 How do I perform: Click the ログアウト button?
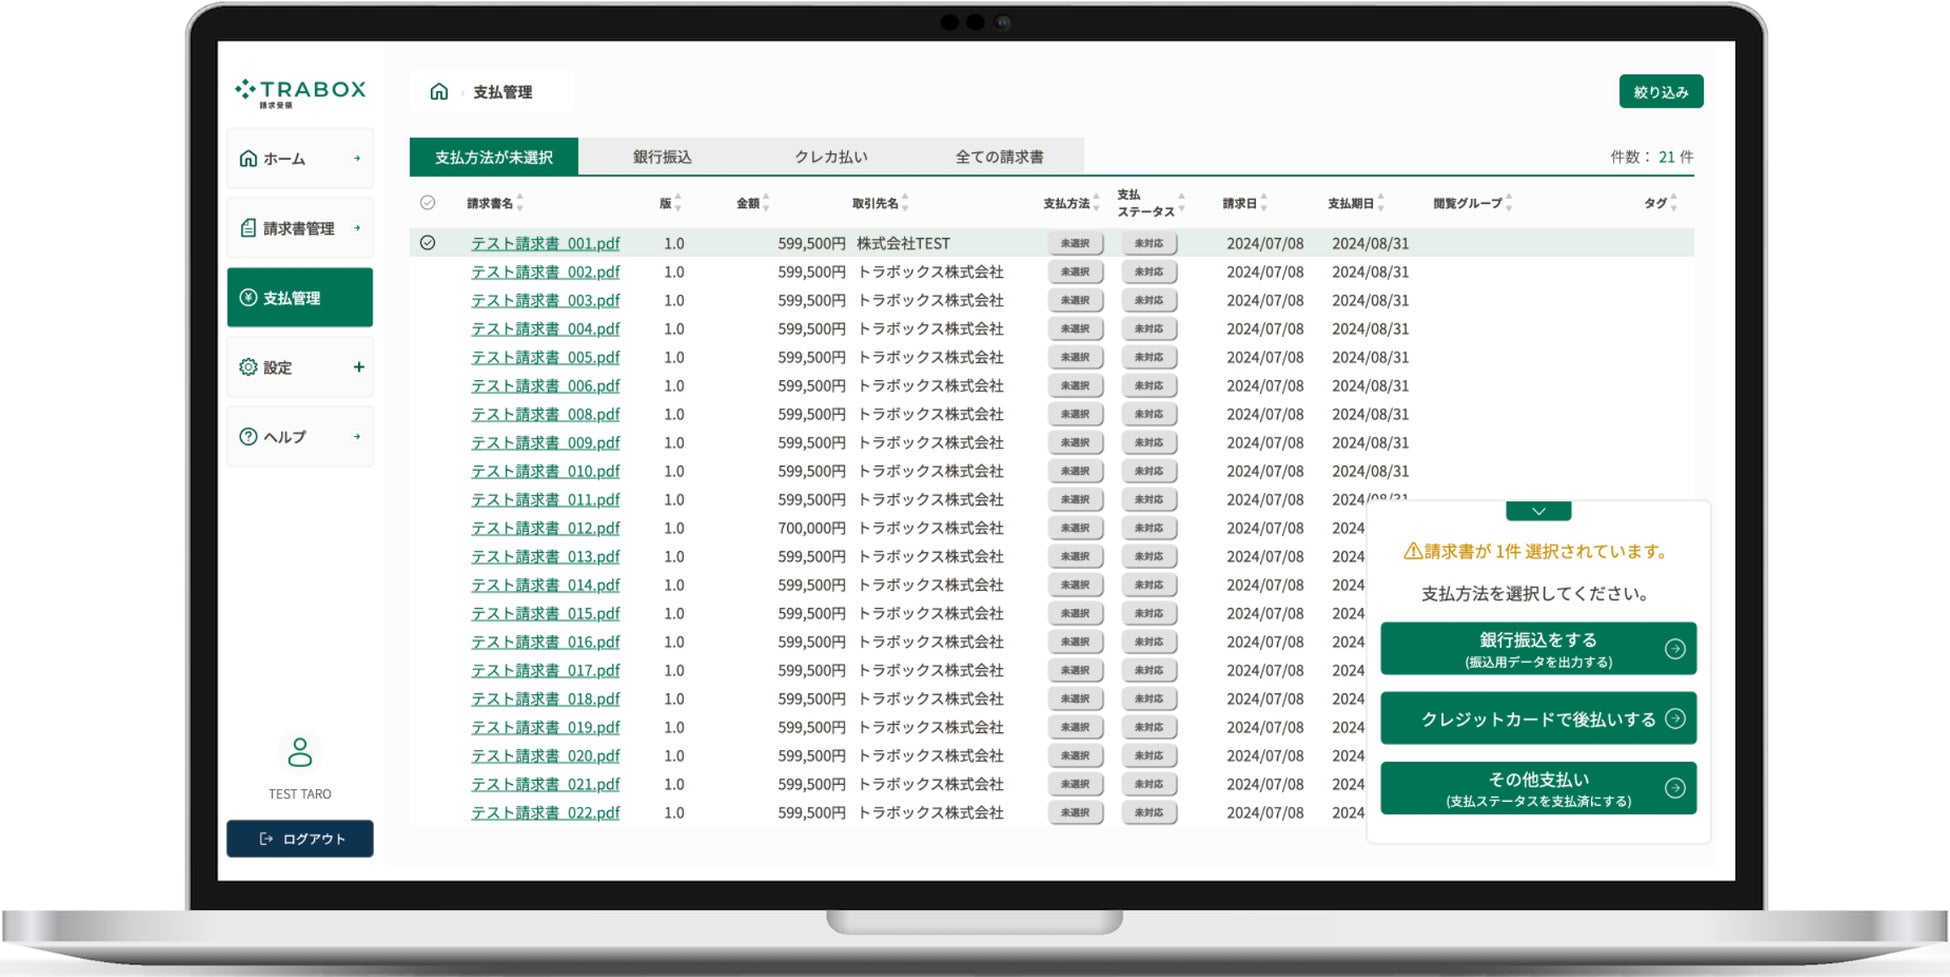pyautogui.click(x=300, y=839)
